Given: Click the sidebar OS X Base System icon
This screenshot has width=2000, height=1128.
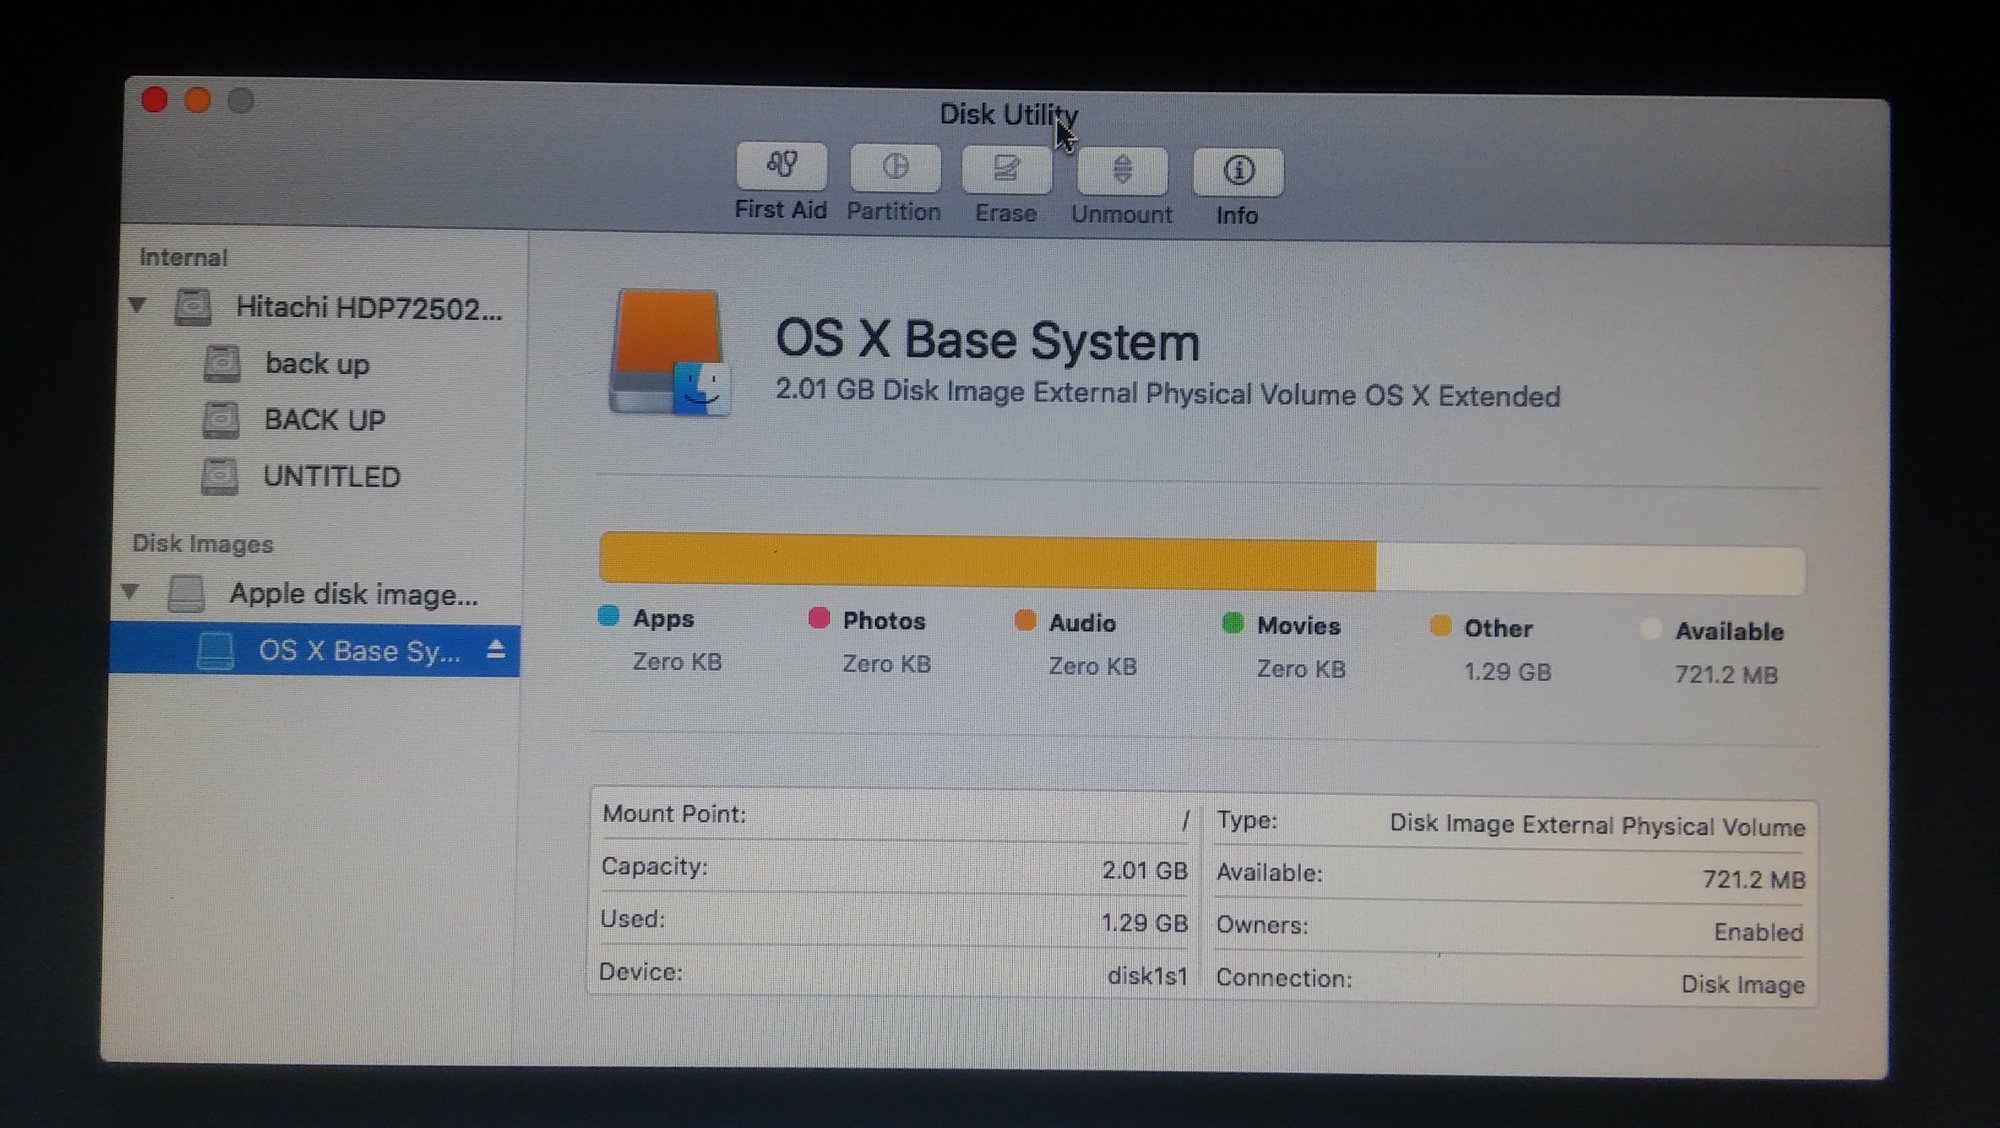Looking at the screenshot, I should [215, 650].
